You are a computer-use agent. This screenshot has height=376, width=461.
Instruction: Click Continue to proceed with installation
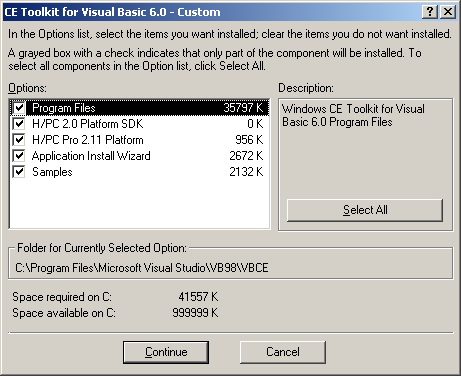166,352
